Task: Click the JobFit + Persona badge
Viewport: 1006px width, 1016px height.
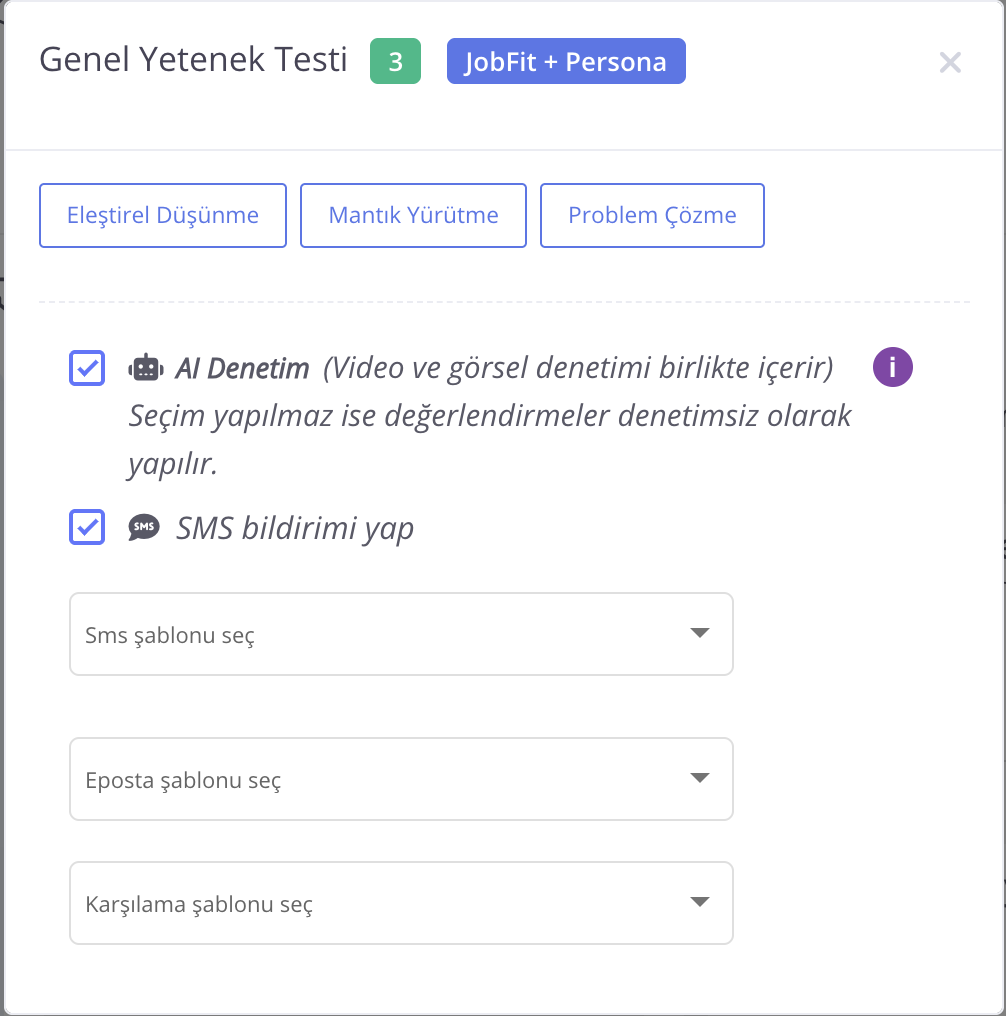Action: 566,62
